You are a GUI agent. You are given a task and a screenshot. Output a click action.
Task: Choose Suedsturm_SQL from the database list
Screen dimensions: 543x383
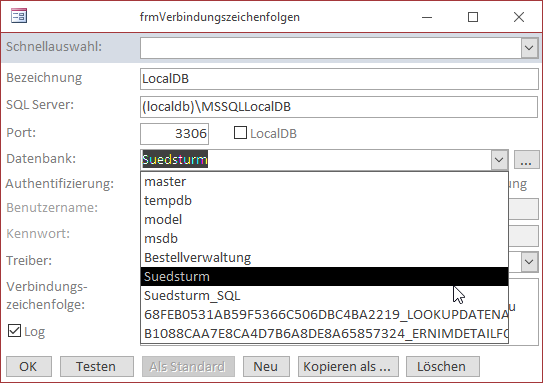click(324, 296)
